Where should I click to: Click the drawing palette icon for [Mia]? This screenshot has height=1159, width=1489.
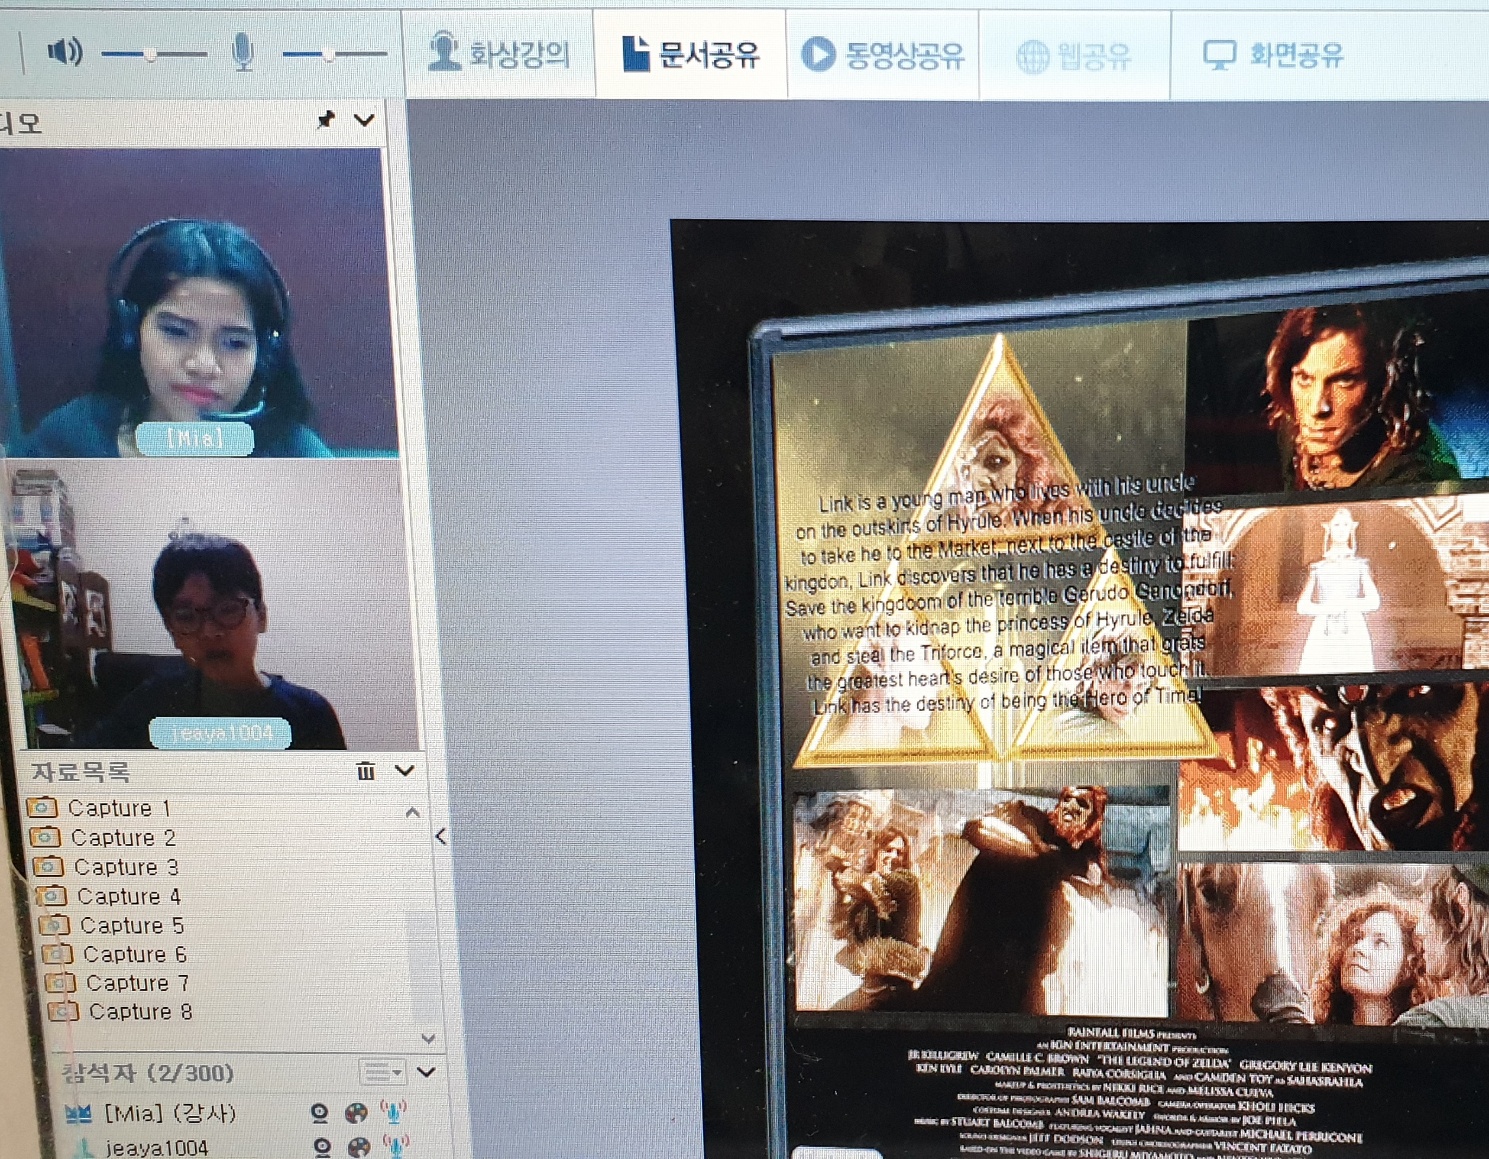coord(356,1113)
